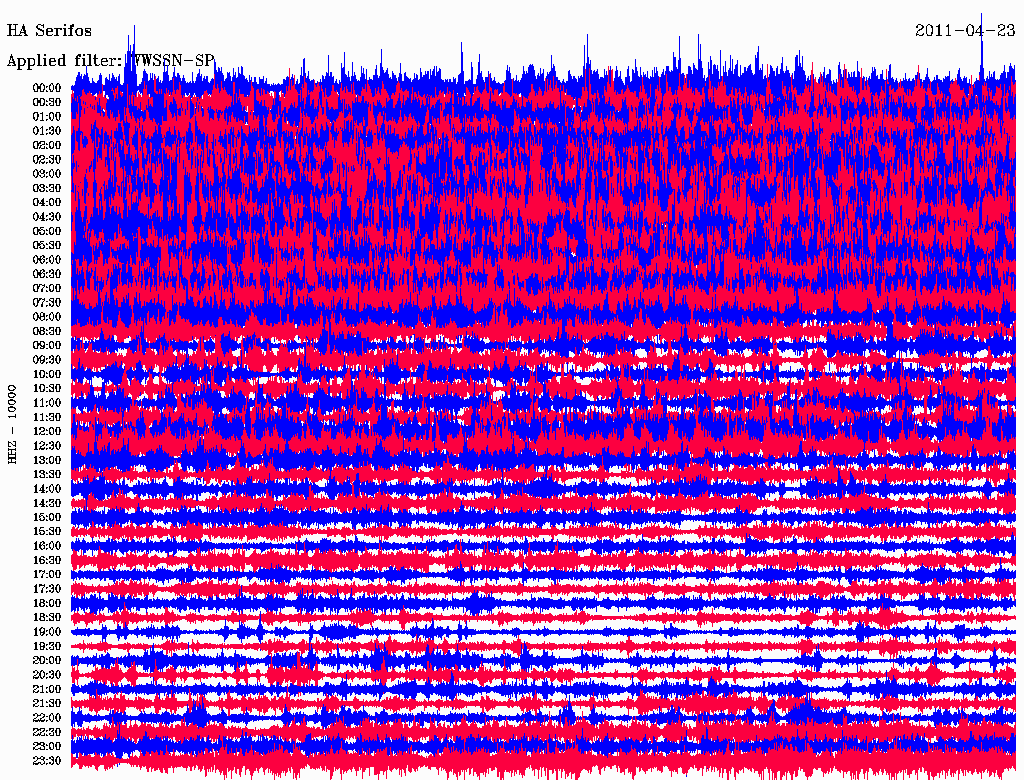This screenshot has width=1024, height=780.
Task: Select the 17:00 time label
Action: click(47, 574)
